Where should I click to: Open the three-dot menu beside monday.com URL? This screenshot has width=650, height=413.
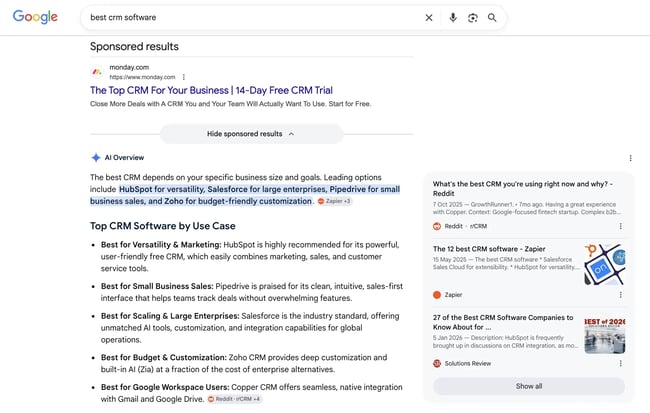(184, 77)
